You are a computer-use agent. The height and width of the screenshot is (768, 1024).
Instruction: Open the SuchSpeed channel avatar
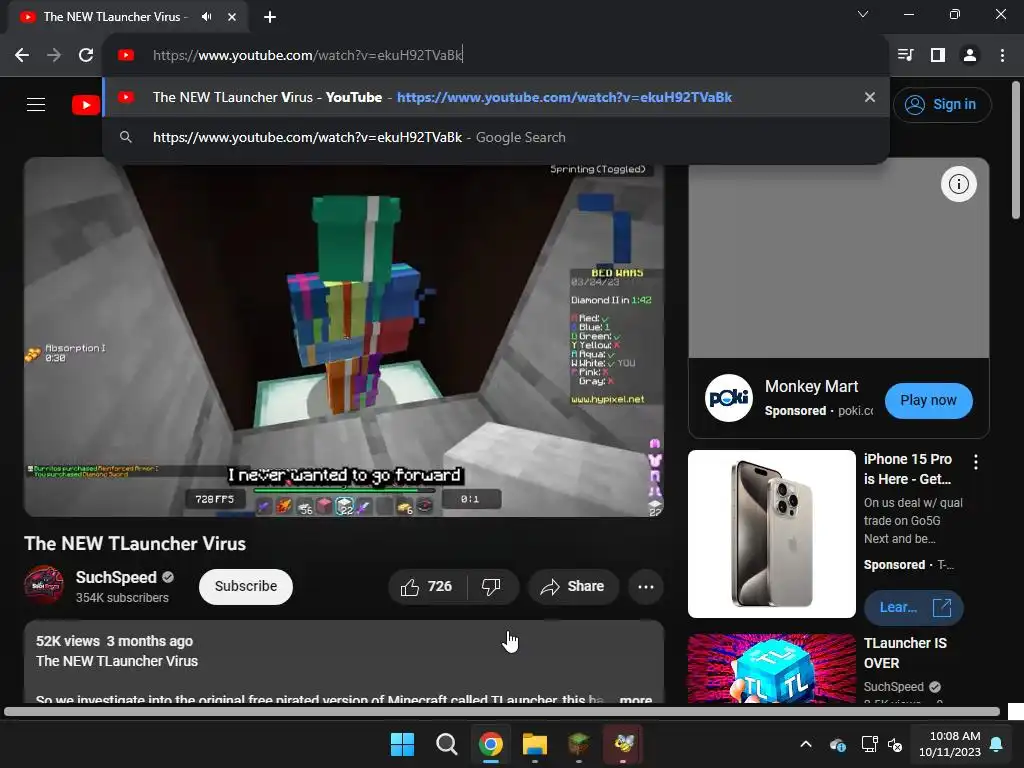pos(44,585)
